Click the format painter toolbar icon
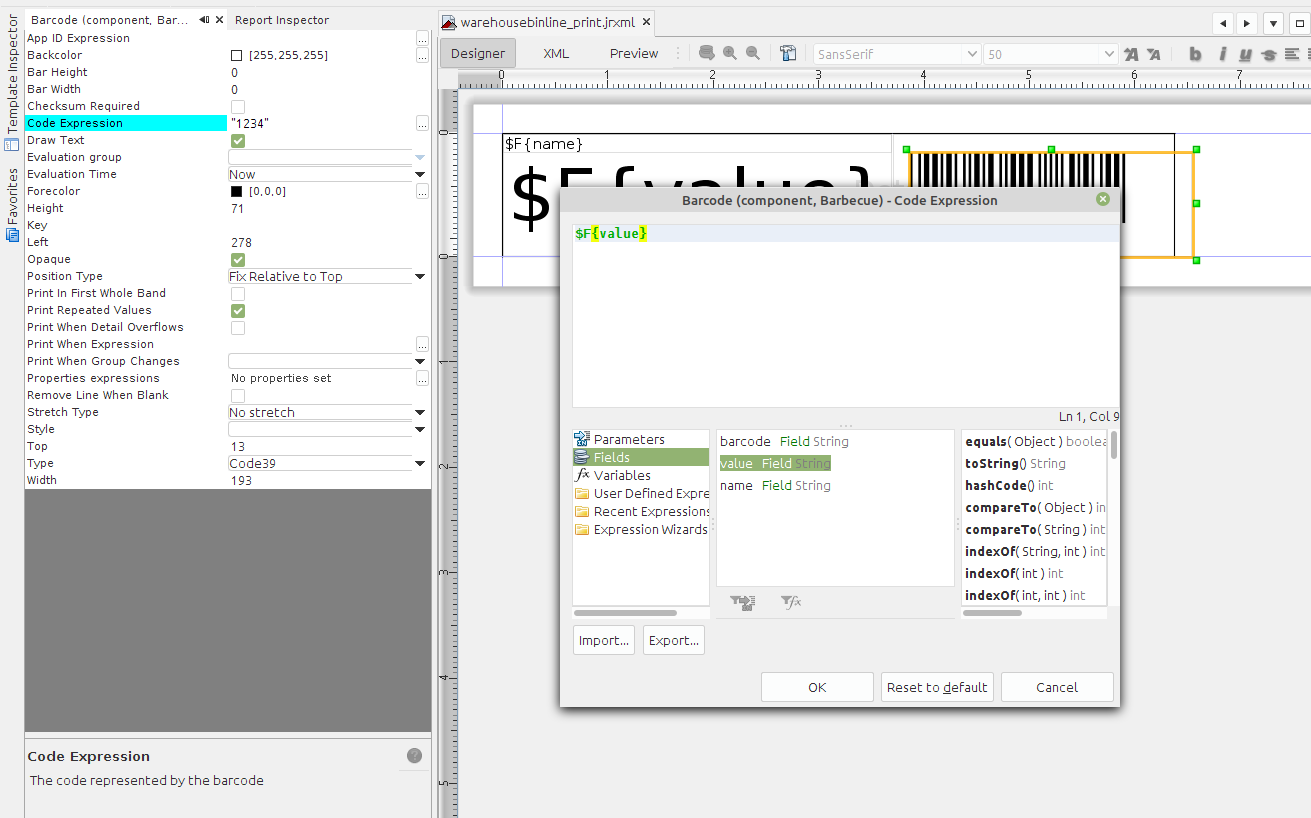 click(x=788, y=54)
